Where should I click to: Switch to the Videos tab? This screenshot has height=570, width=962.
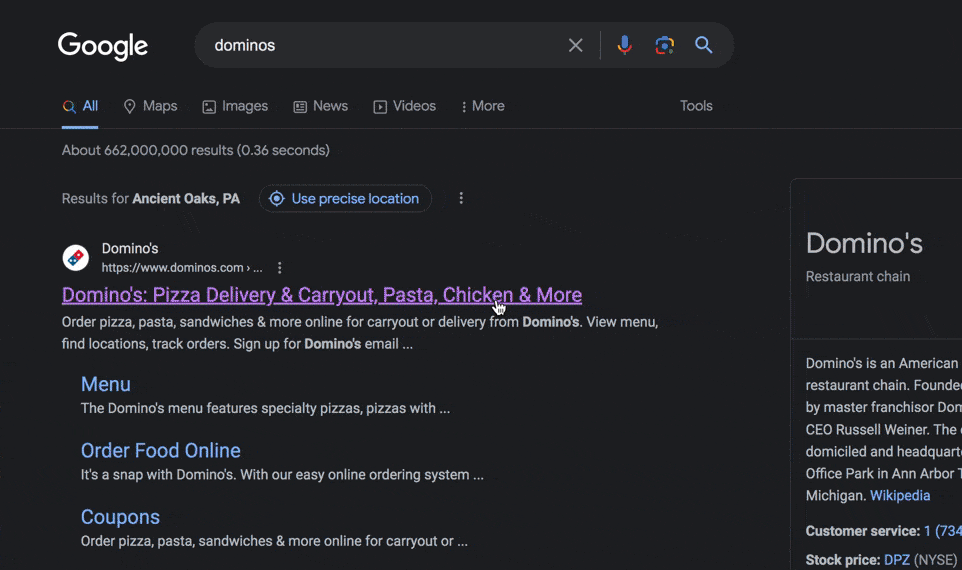(404, 106)
